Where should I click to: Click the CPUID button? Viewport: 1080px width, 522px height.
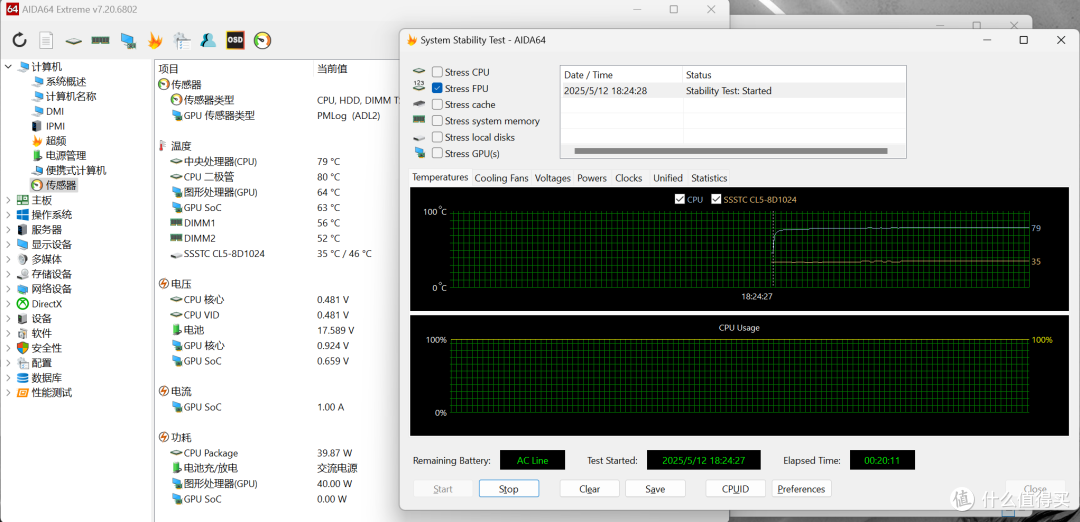click(x=736, y=489)
